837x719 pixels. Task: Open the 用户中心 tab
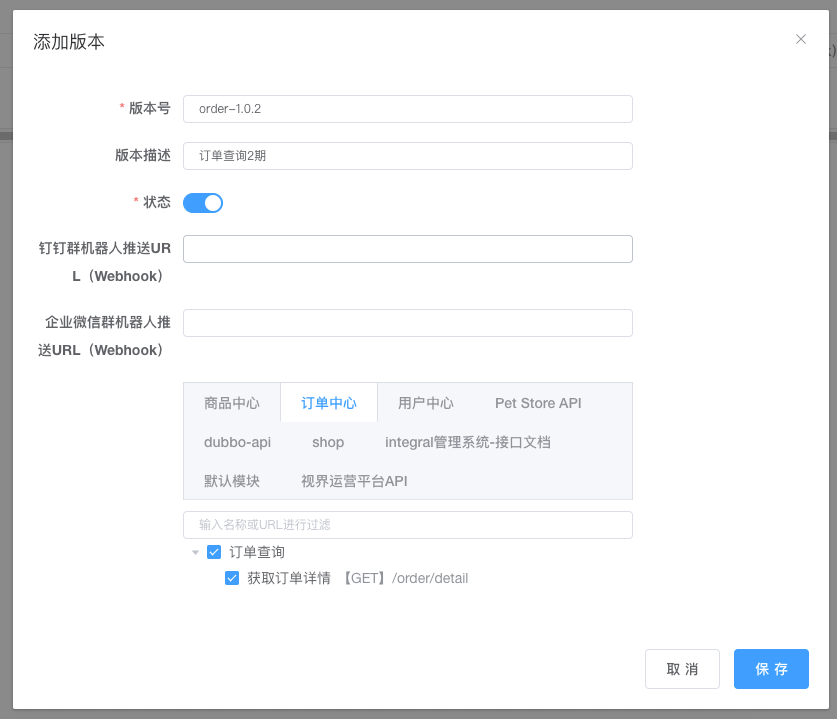pyautogui.click(x=425, y=403)
